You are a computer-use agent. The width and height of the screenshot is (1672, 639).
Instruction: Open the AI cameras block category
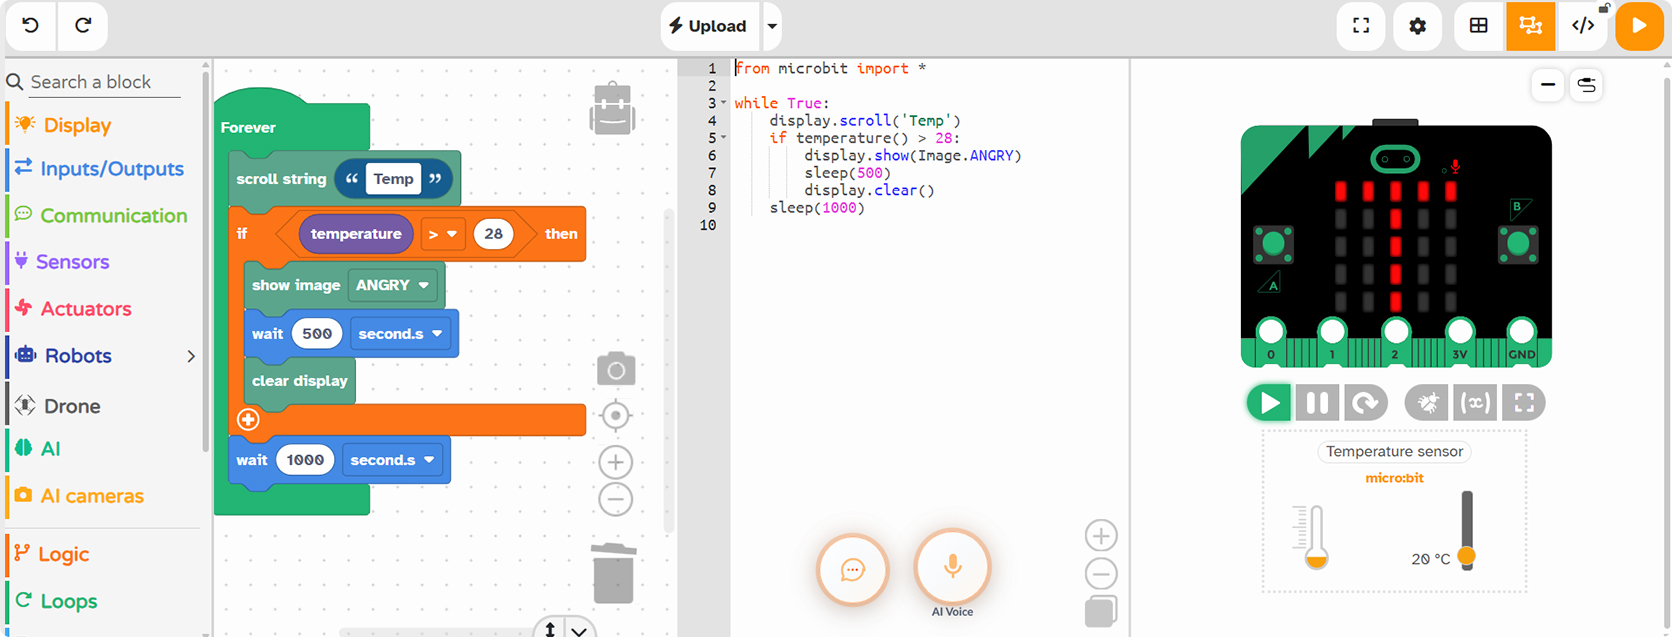92,496
